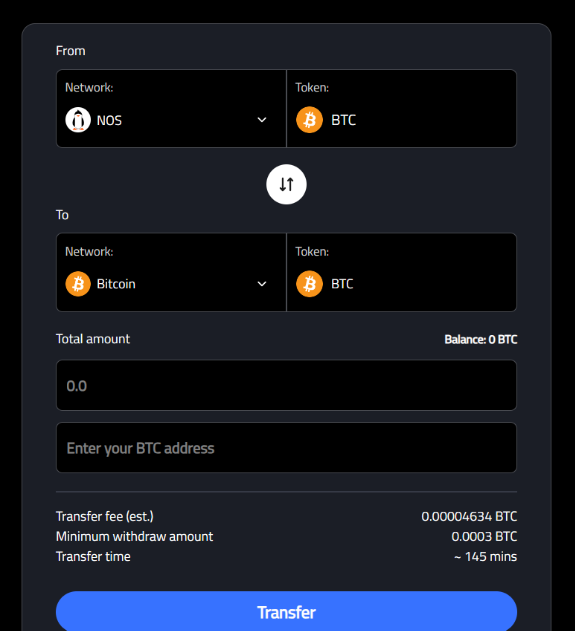This screenshot has width=575, height=631.
Task: Open the NOS network dropdown
Action: [171, 109]
